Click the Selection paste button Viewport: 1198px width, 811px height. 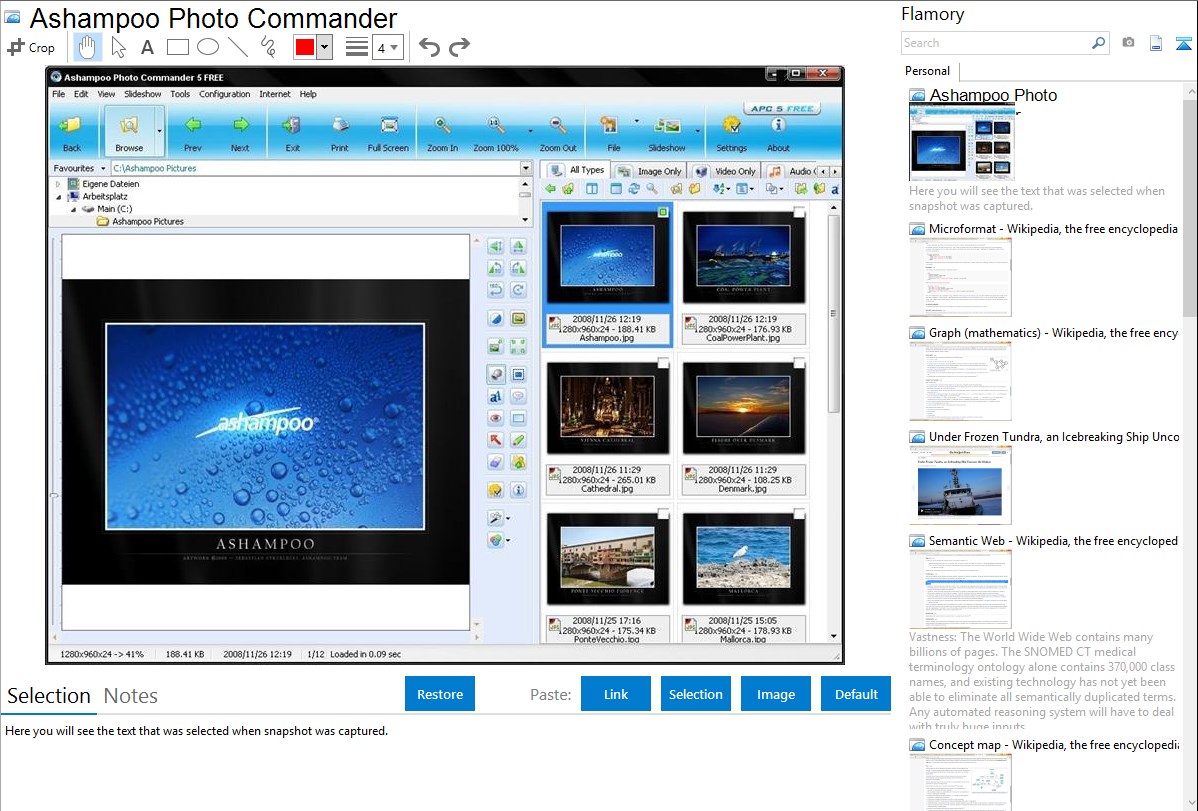click(695, 694)
